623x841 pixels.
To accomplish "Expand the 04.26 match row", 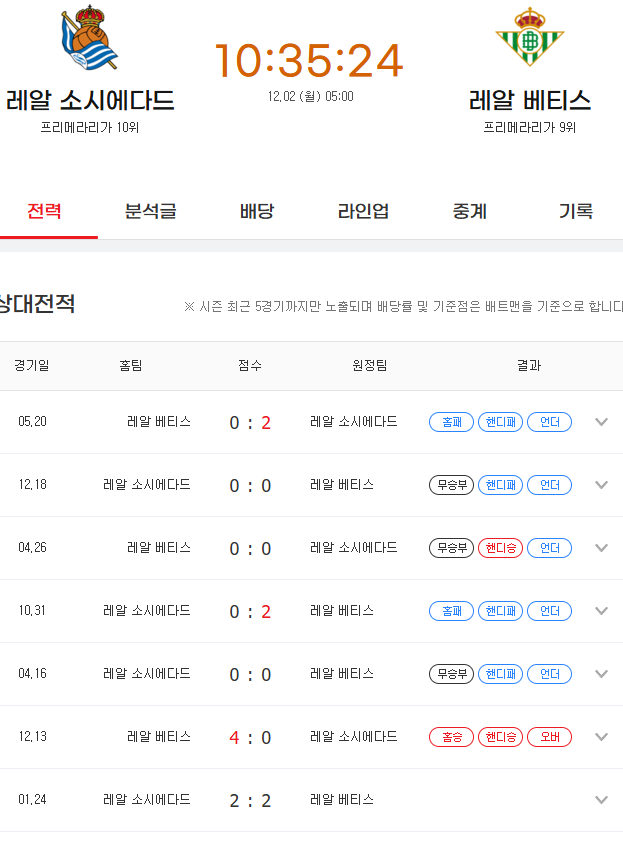I will click(602, 548).
